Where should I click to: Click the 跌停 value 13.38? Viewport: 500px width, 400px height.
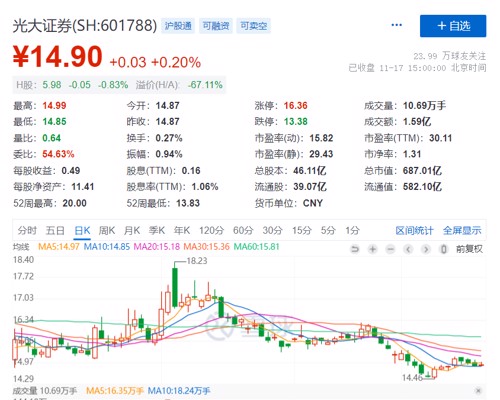tap(296, 122)
